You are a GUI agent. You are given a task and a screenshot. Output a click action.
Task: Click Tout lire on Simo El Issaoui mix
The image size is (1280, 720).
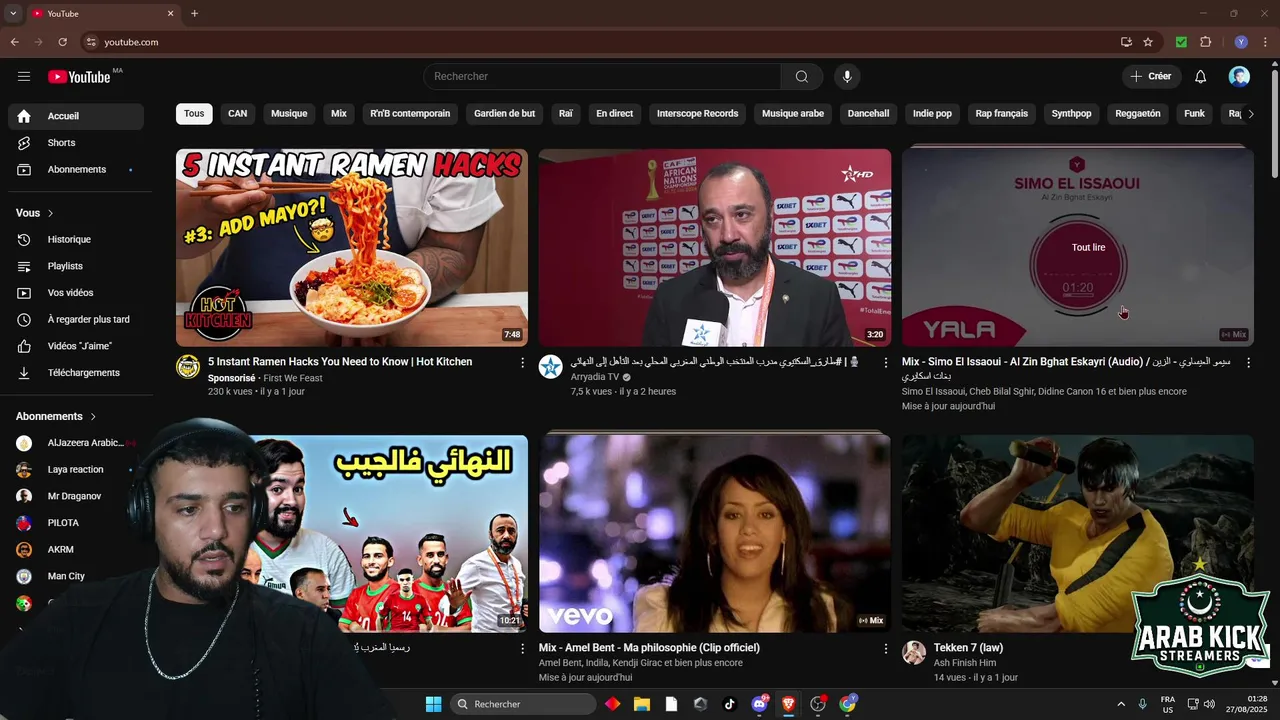[x=1088, y=247]
